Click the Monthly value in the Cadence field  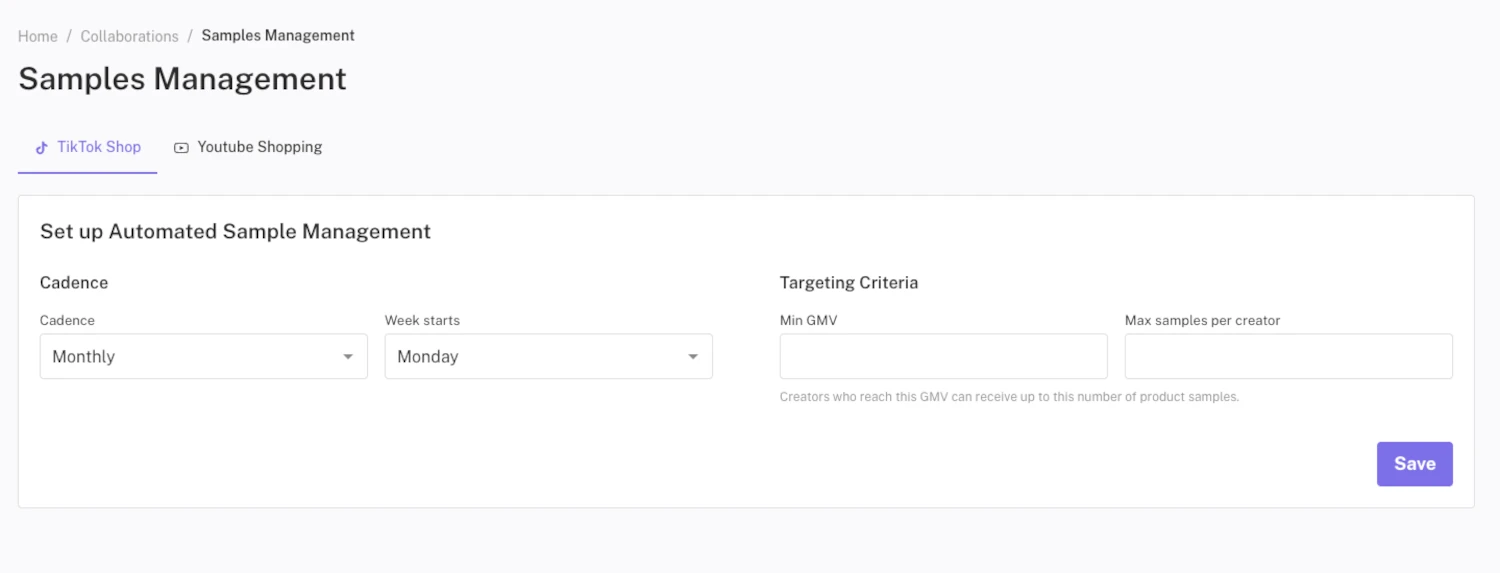[x=84, y=357]
